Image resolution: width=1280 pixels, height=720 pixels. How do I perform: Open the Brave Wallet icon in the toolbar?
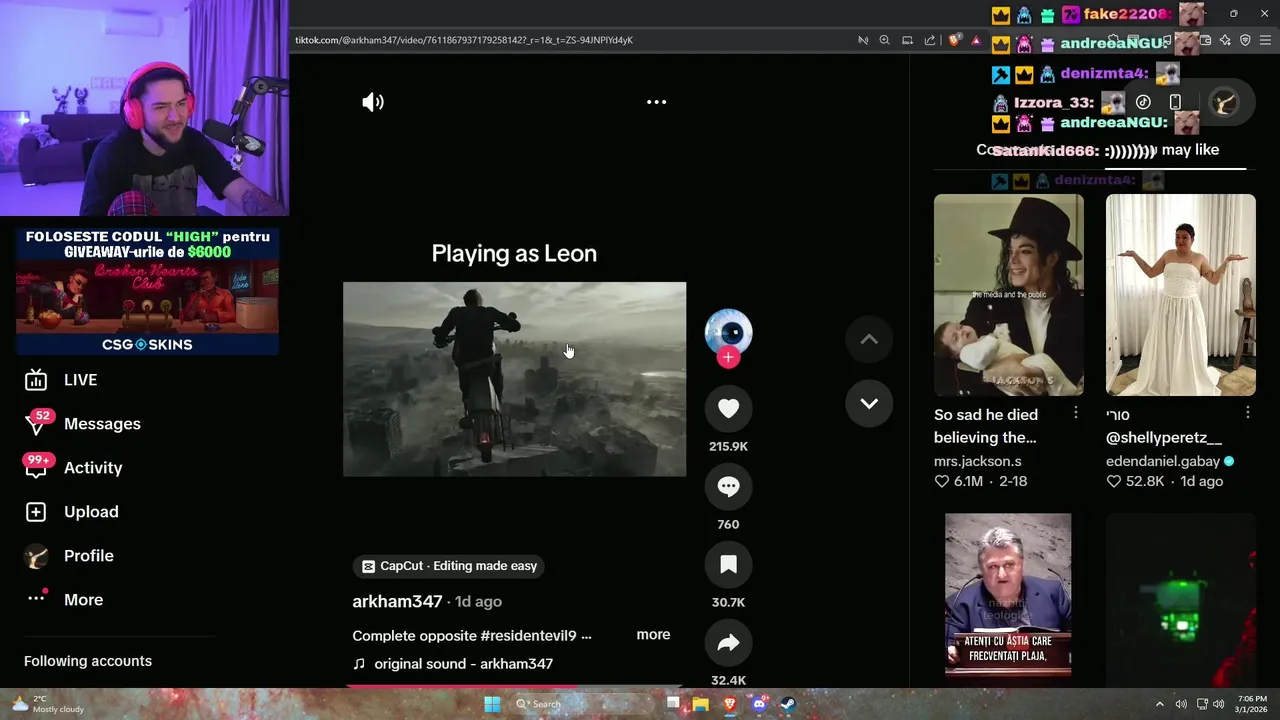click(1206, 40)
